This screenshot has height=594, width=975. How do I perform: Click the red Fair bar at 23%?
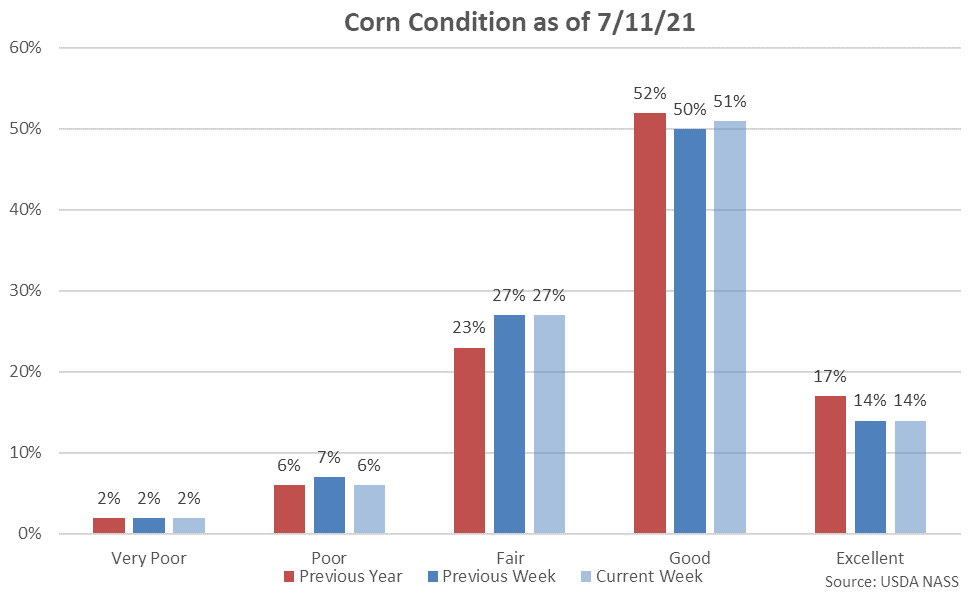[x=469, y=440]
